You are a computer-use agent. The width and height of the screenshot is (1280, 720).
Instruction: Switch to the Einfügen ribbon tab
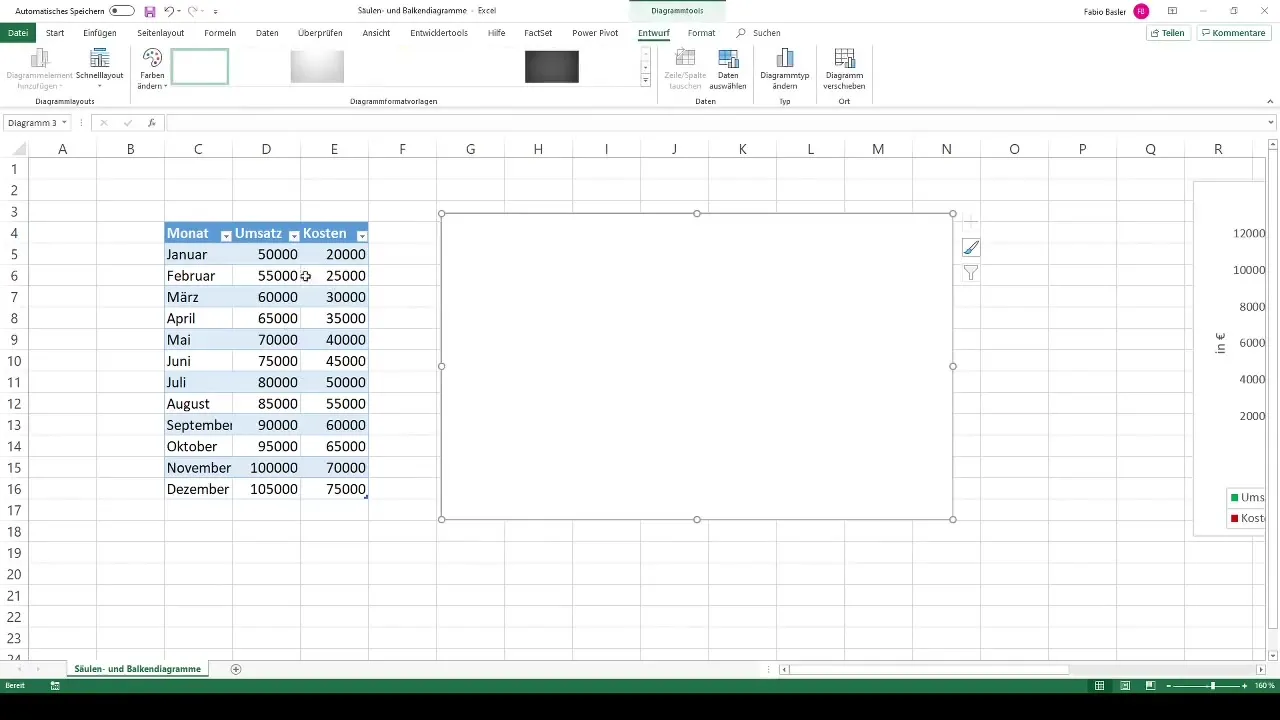tap(100, 33)
